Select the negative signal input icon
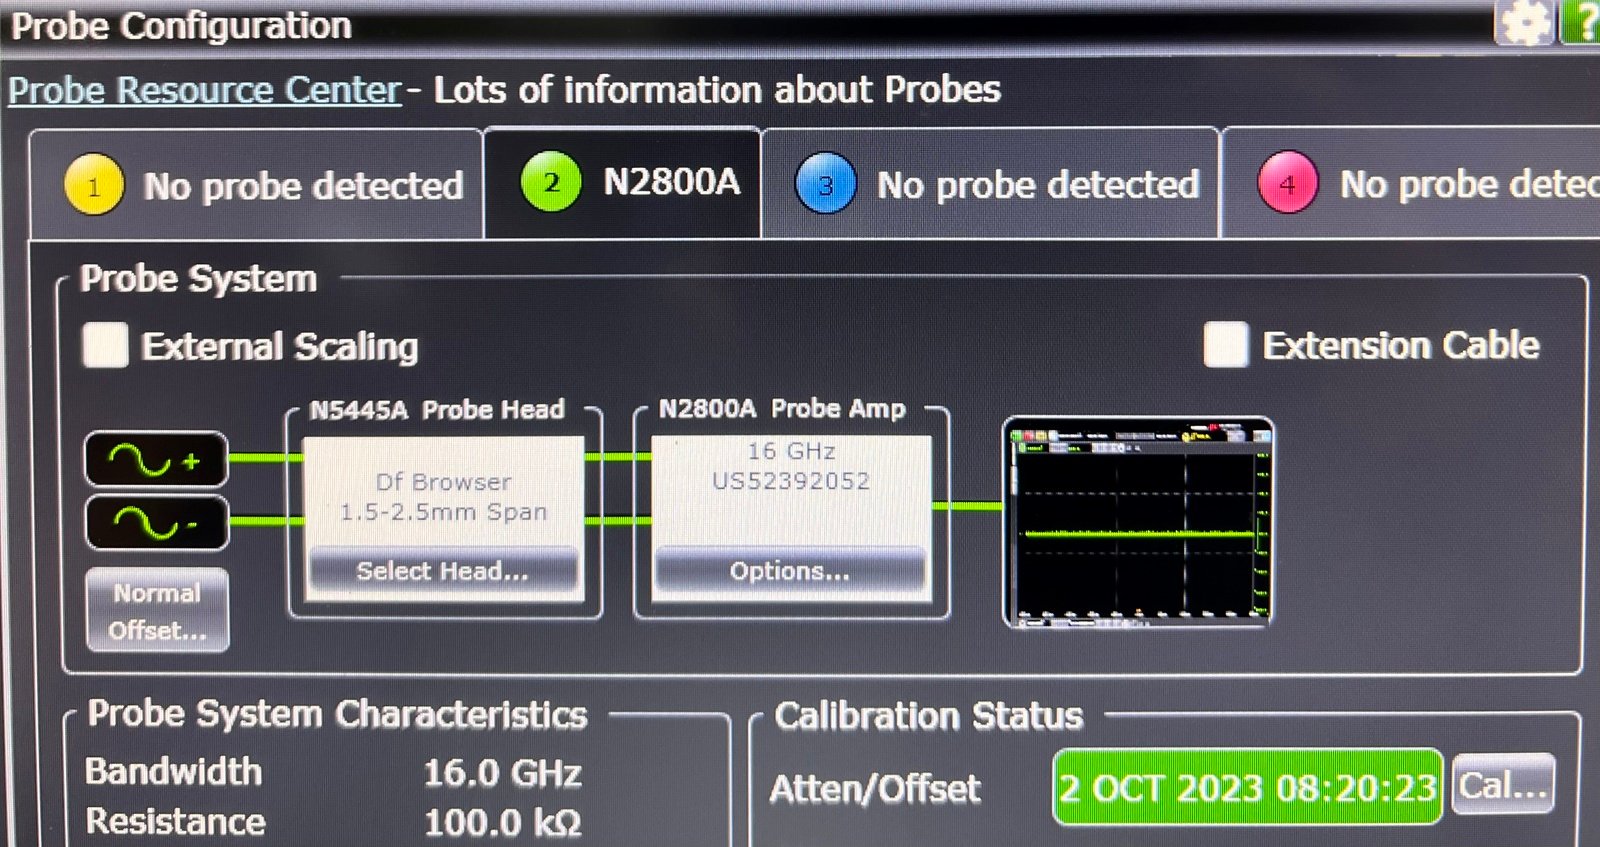The height and width of the screenshot is (847, 1600). point(157,523)
